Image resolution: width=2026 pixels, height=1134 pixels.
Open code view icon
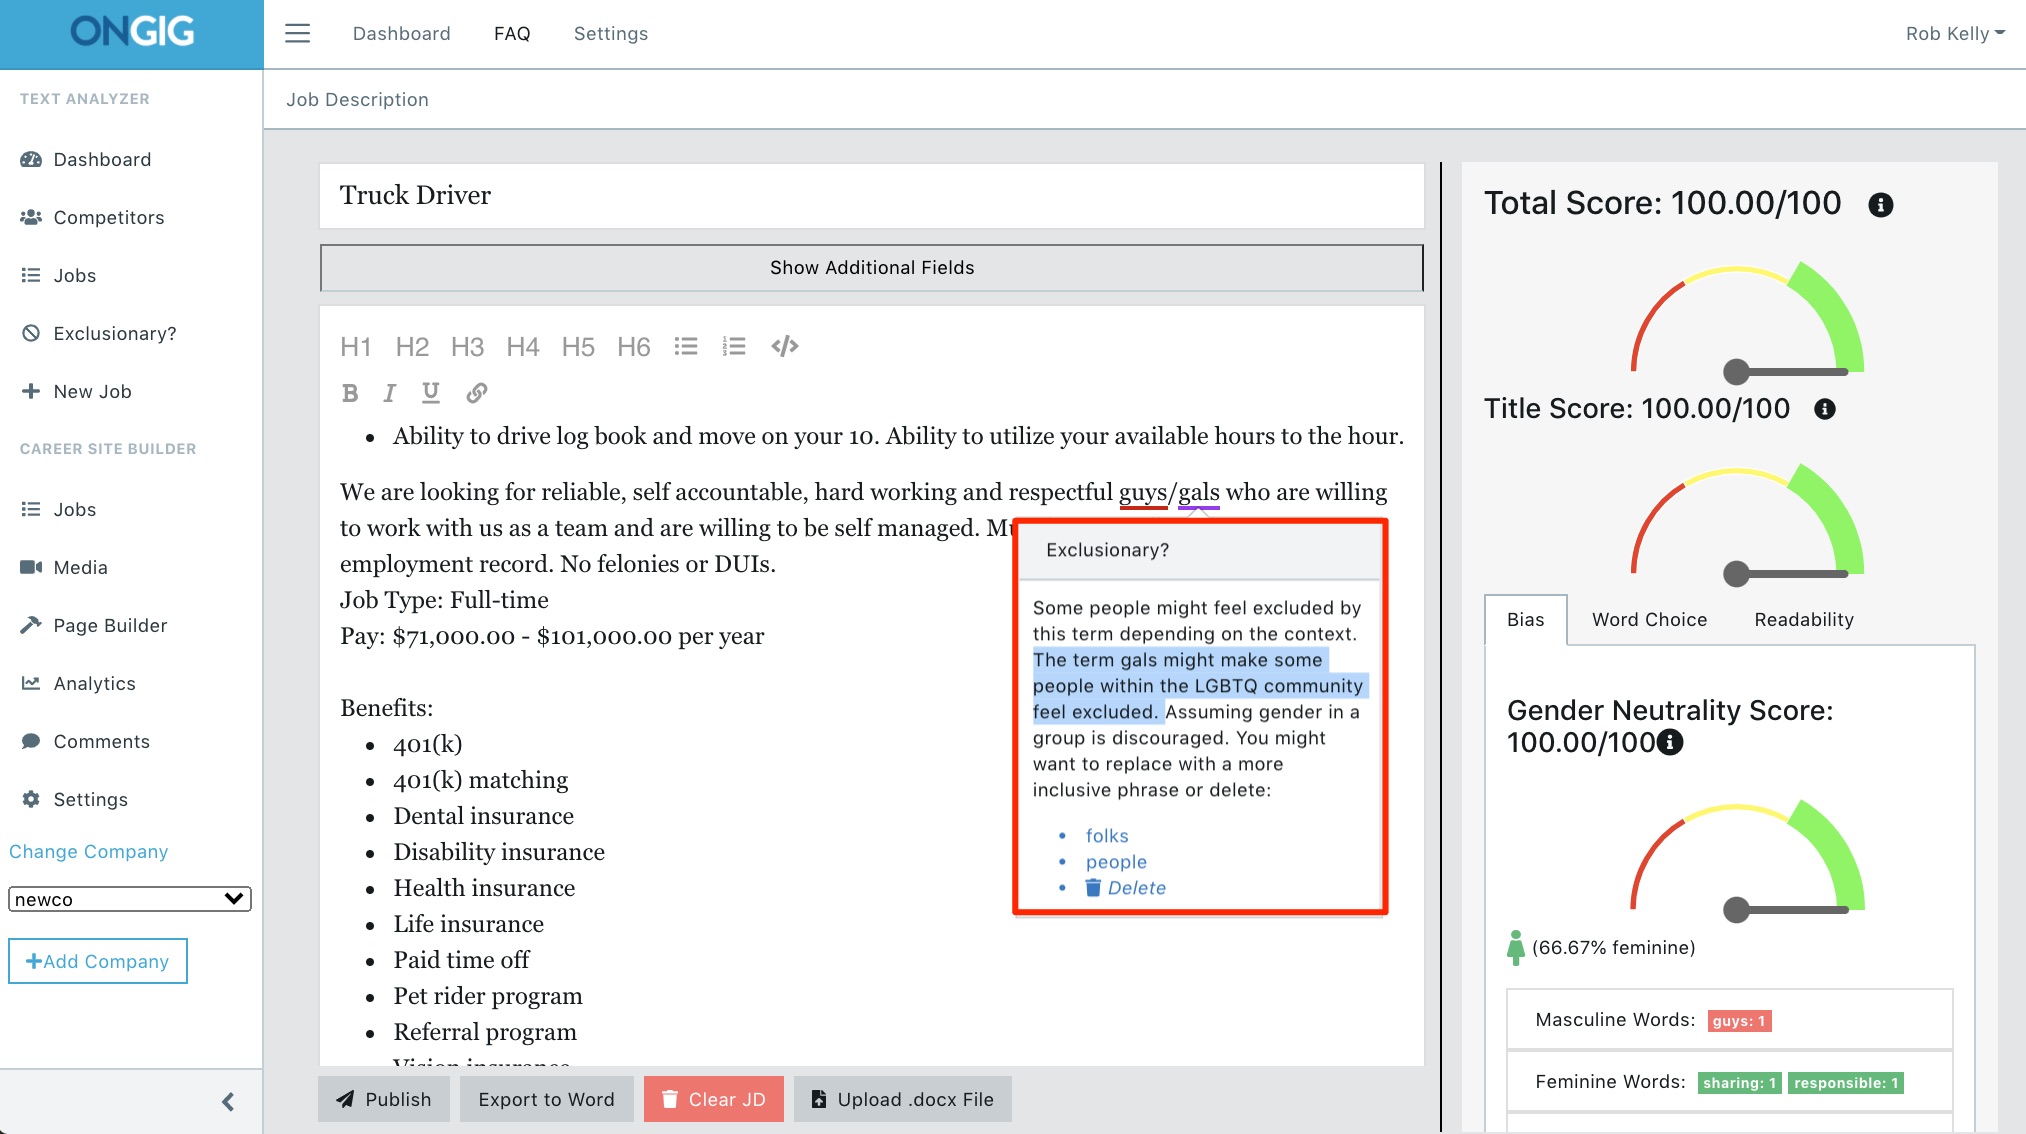(x=785, y=346)
